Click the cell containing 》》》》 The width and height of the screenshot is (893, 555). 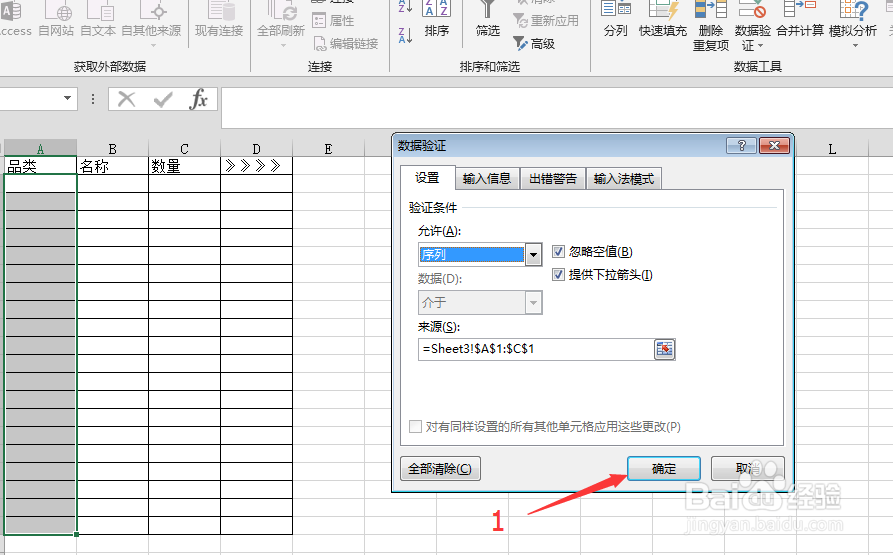coord(256,166)
